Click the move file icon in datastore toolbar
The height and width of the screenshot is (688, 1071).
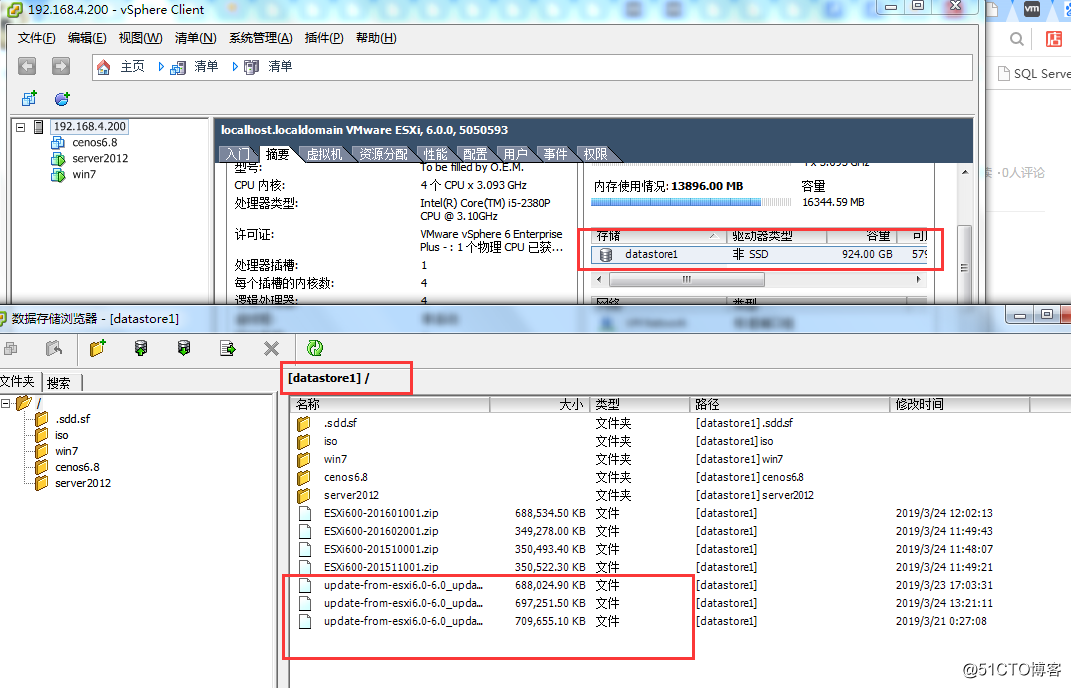point(228,348)
